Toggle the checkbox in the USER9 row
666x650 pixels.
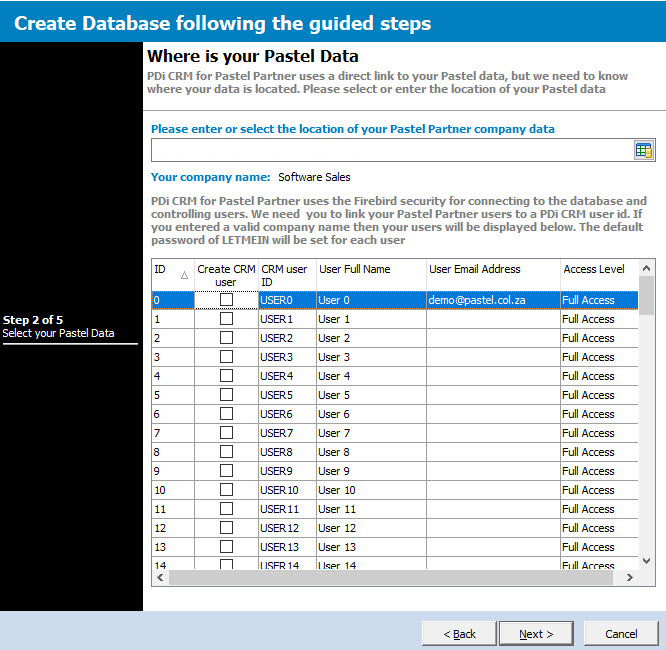(226, 470)
